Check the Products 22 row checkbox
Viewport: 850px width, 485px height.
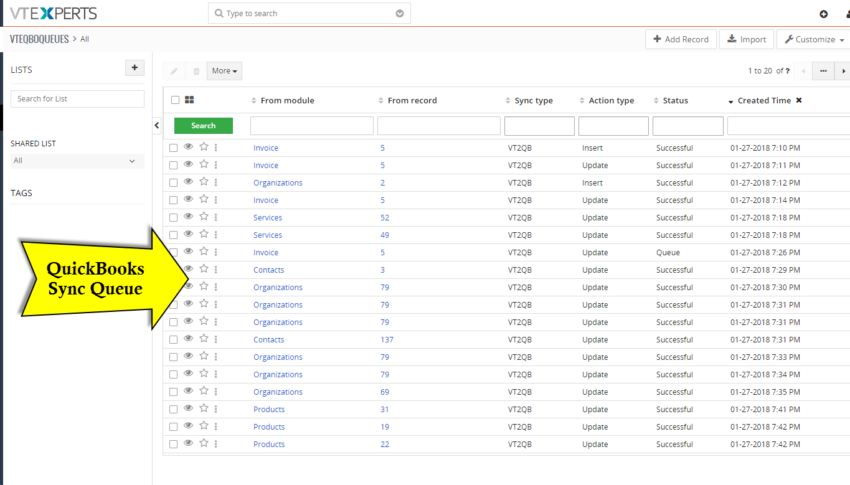tap(173, 444)
